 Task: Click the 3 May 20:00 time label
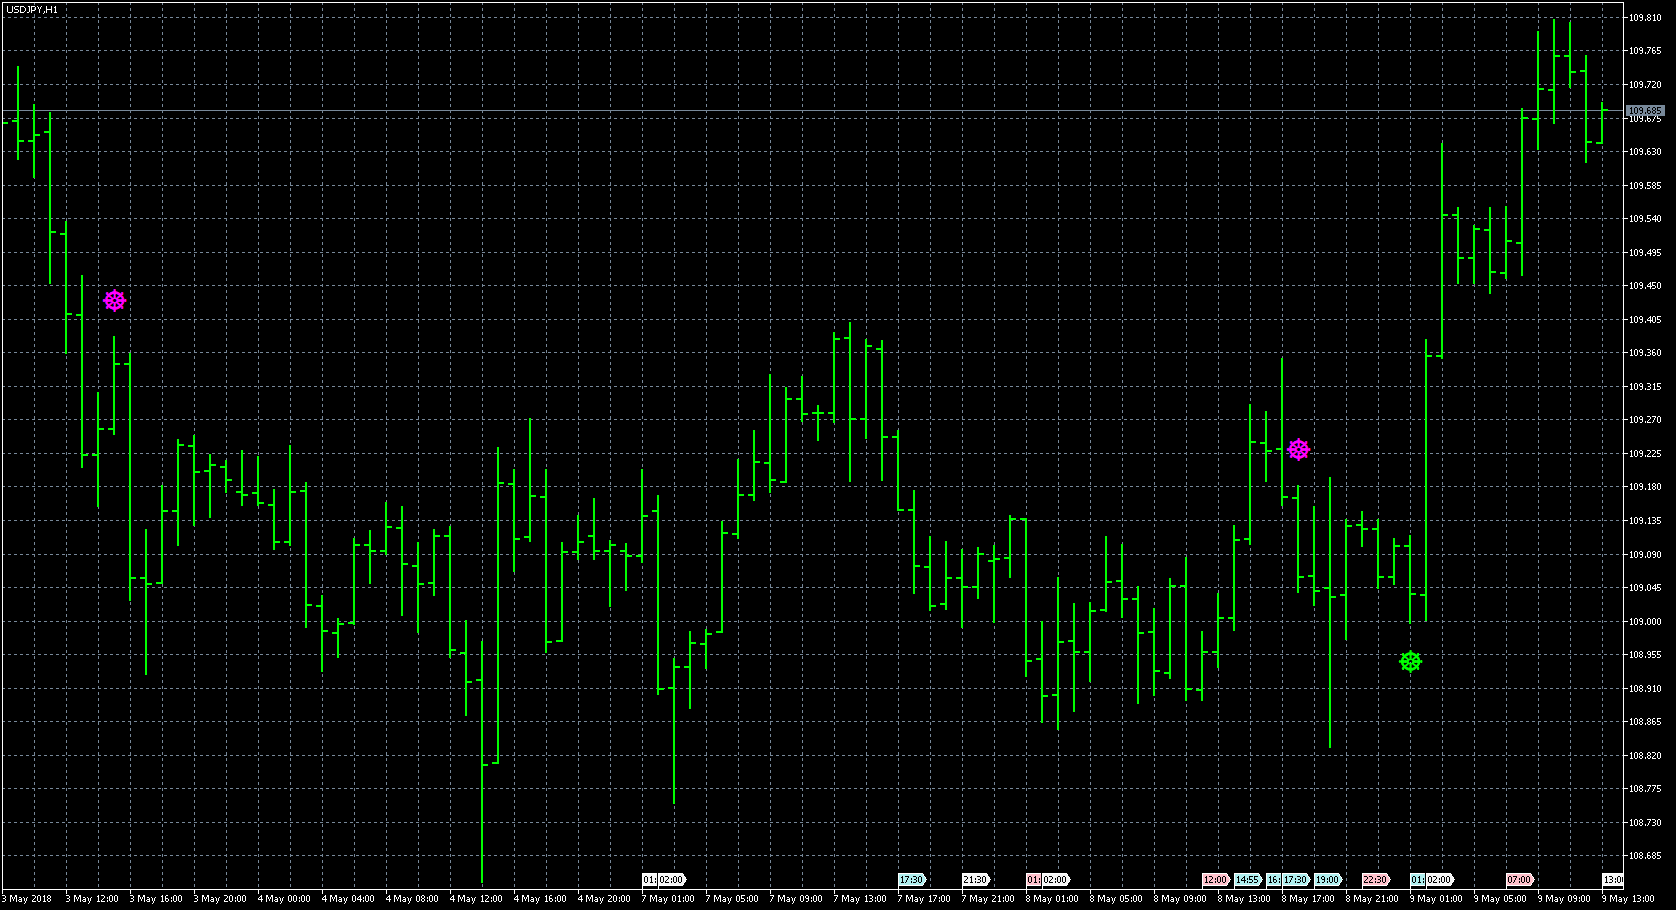[x=220, y=898]
